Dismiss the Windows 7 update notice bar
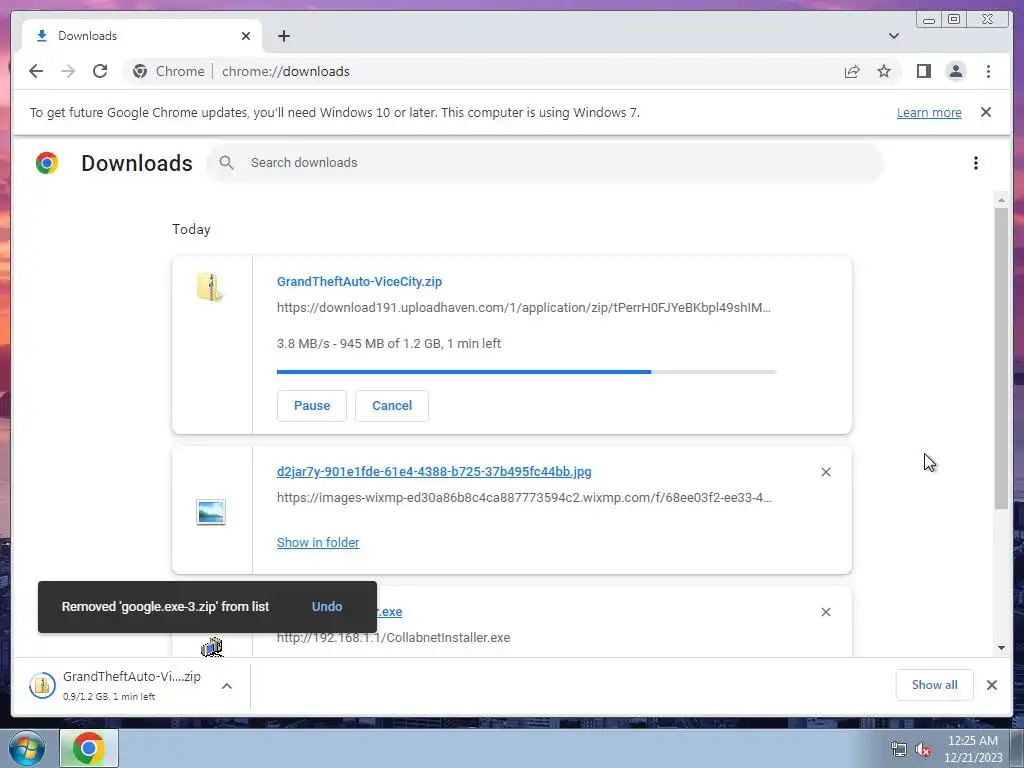 (986, 112)
